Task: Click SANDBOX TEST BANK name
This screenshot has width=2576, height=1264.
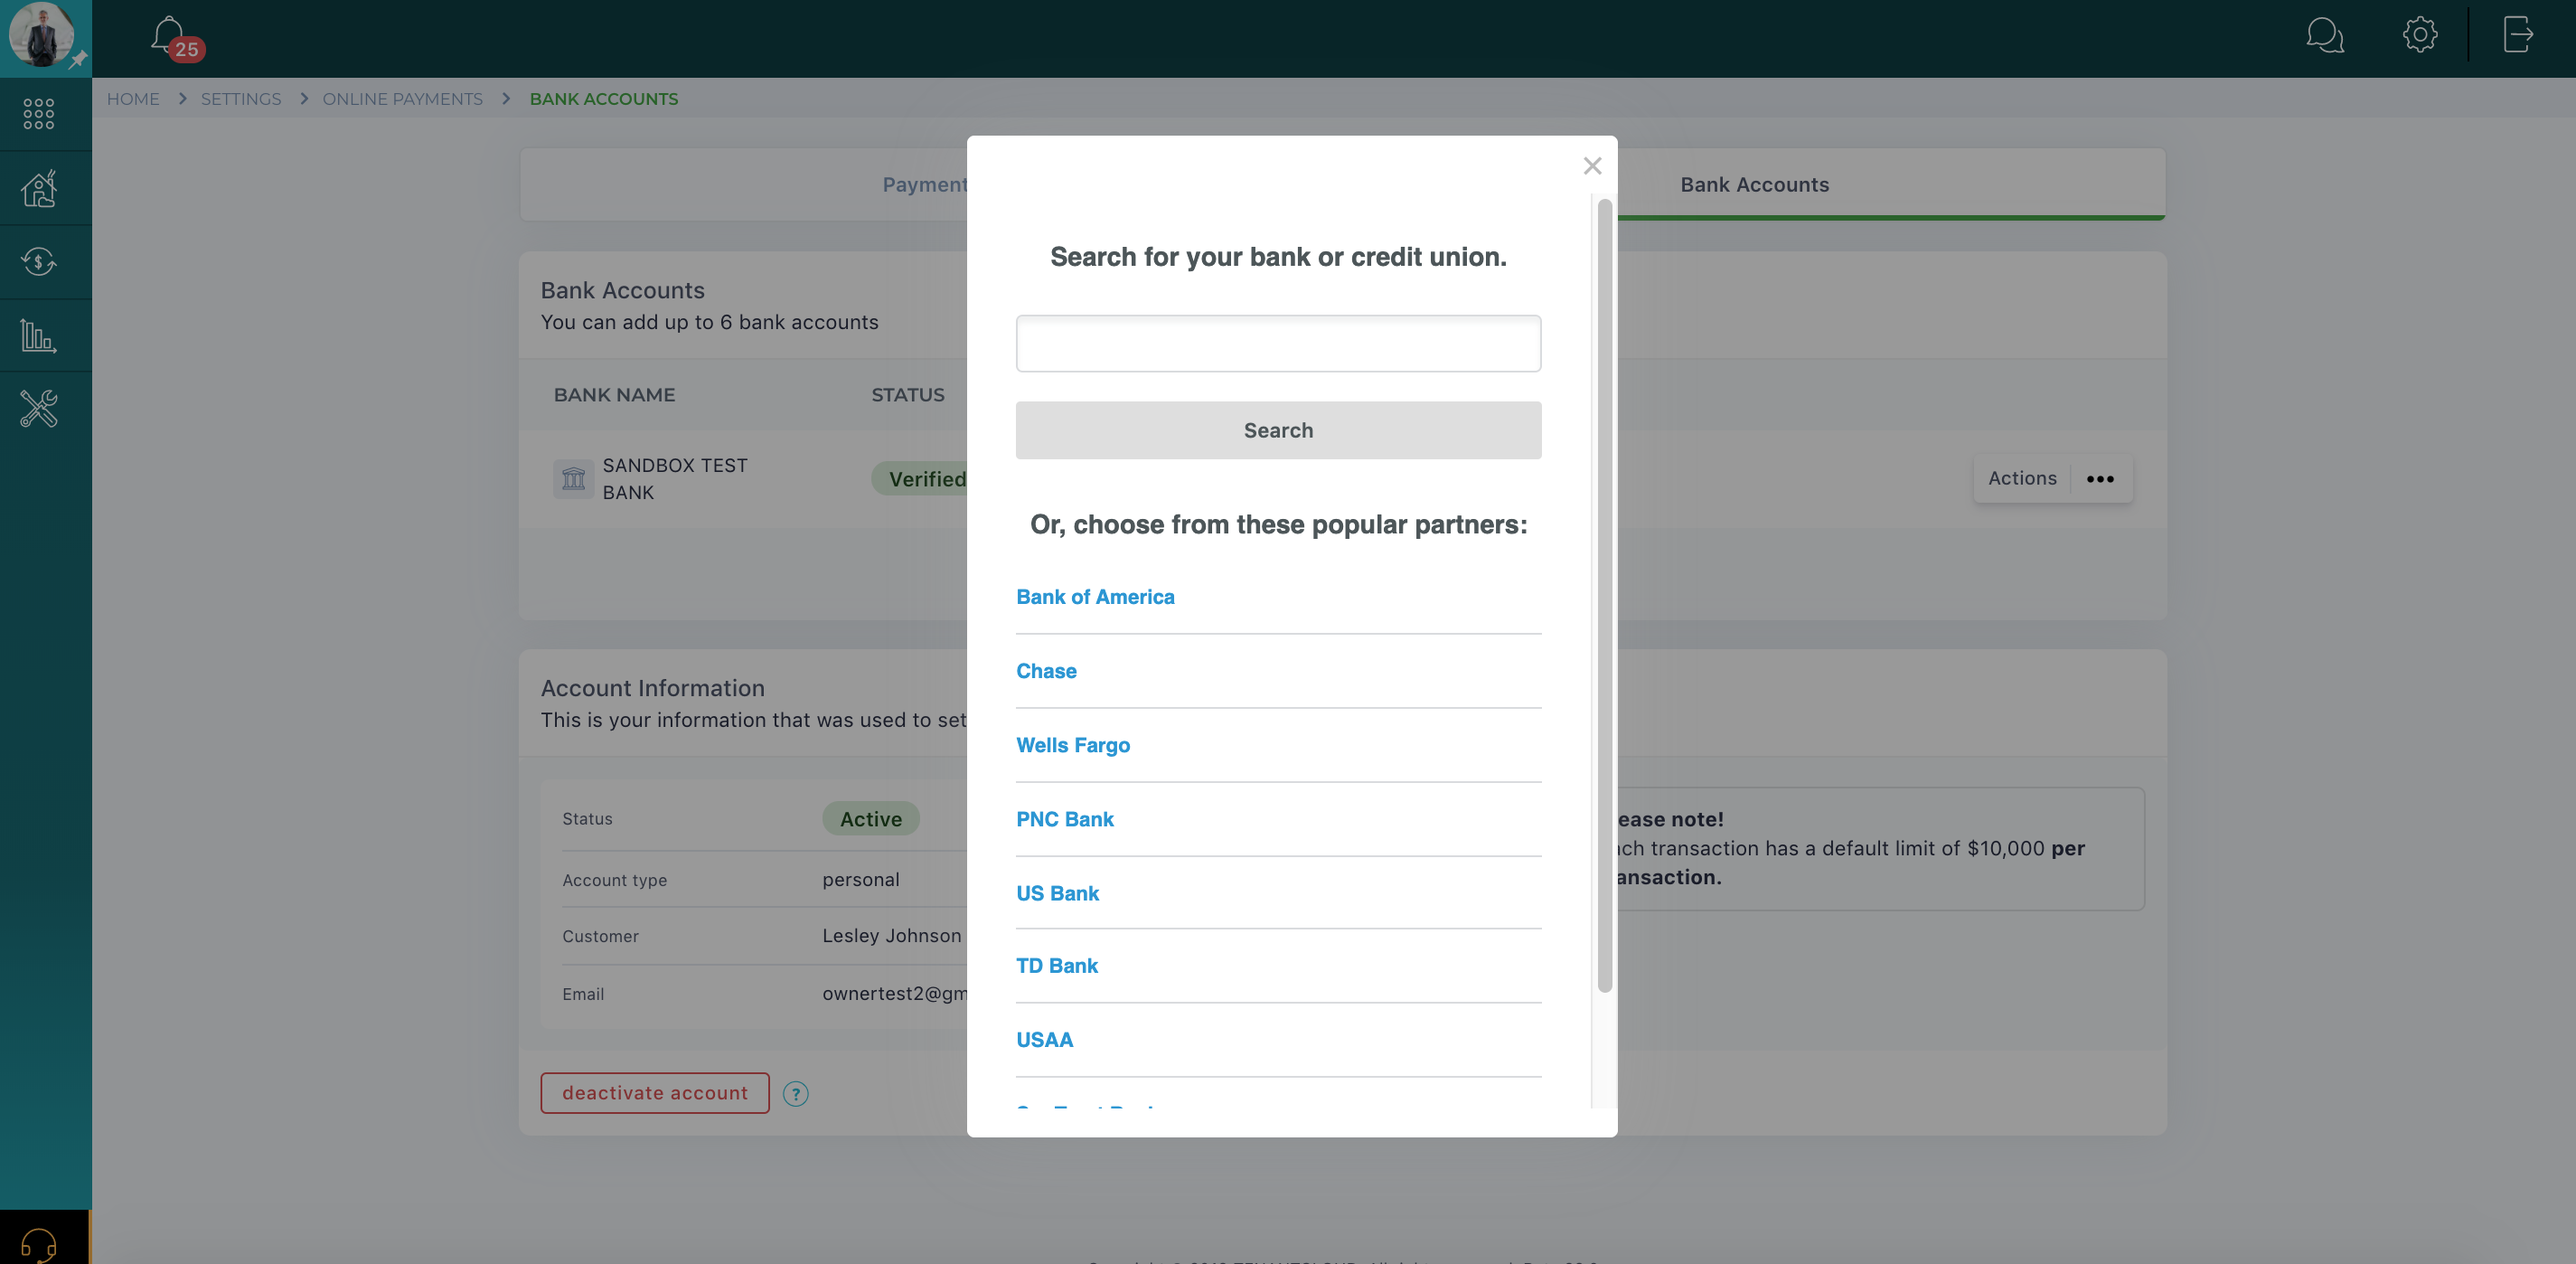Action: tap(675, 479)
